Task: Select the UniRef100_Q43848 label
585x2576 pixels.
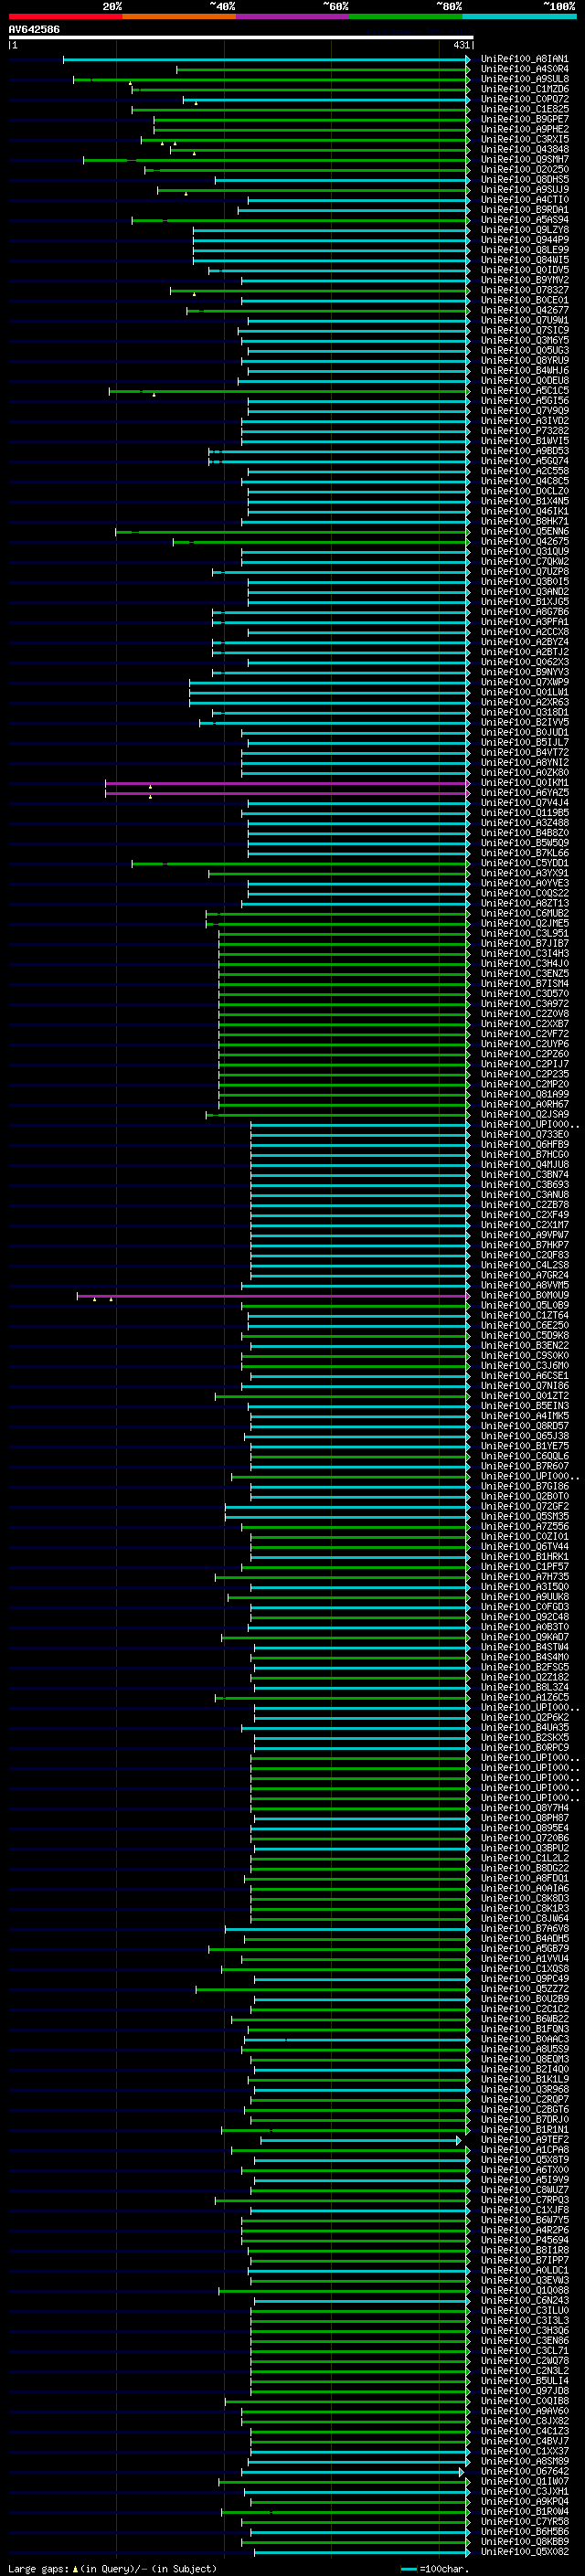Action: (x=525, y=149)
